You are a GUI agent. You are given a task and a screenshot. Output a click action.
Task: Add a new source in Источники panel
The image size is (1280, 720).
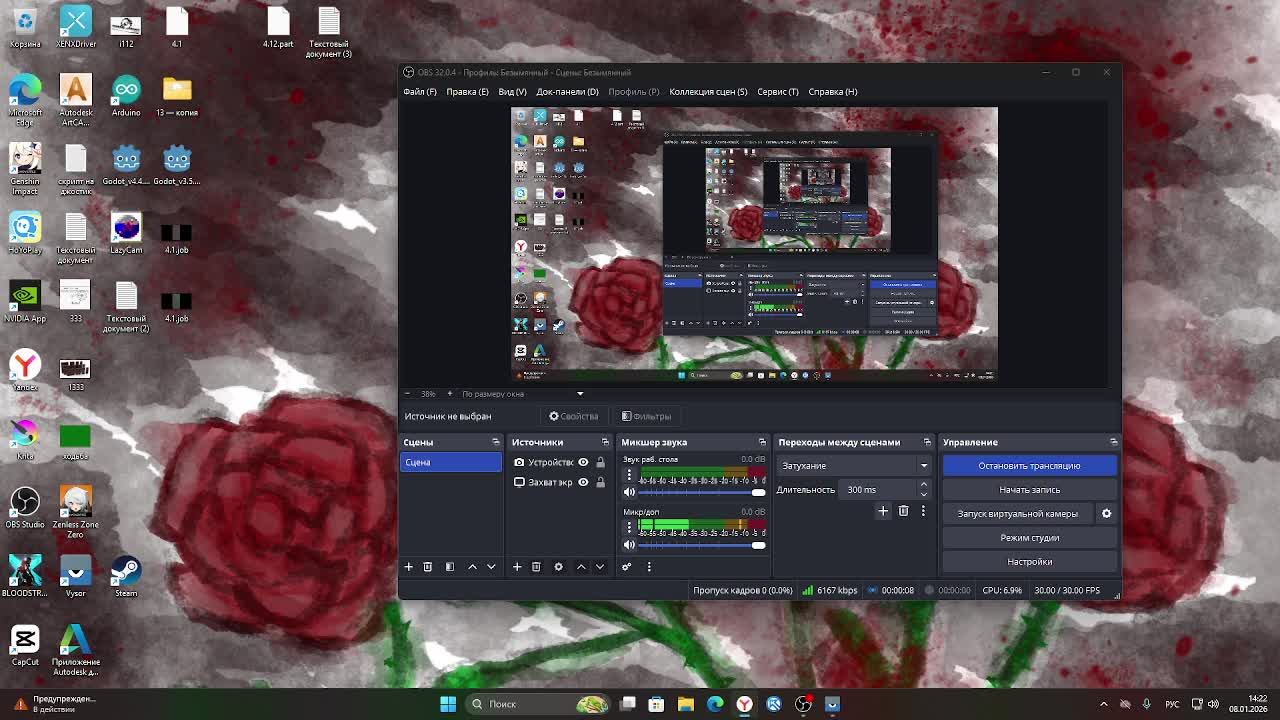tap(517, 567)
